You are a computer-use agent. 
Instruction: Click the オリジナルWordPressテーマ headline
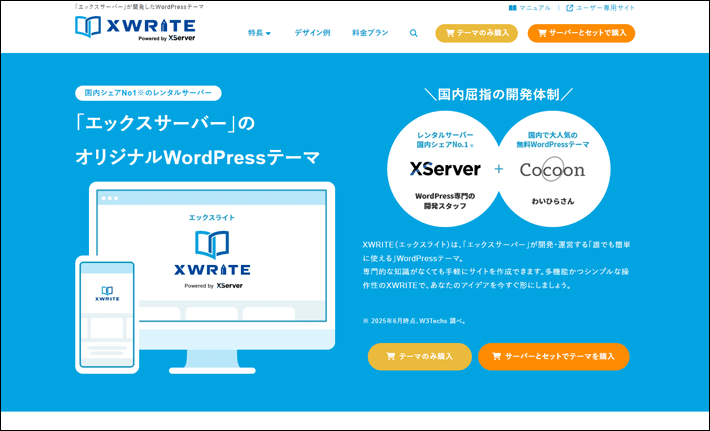point(198,157)
